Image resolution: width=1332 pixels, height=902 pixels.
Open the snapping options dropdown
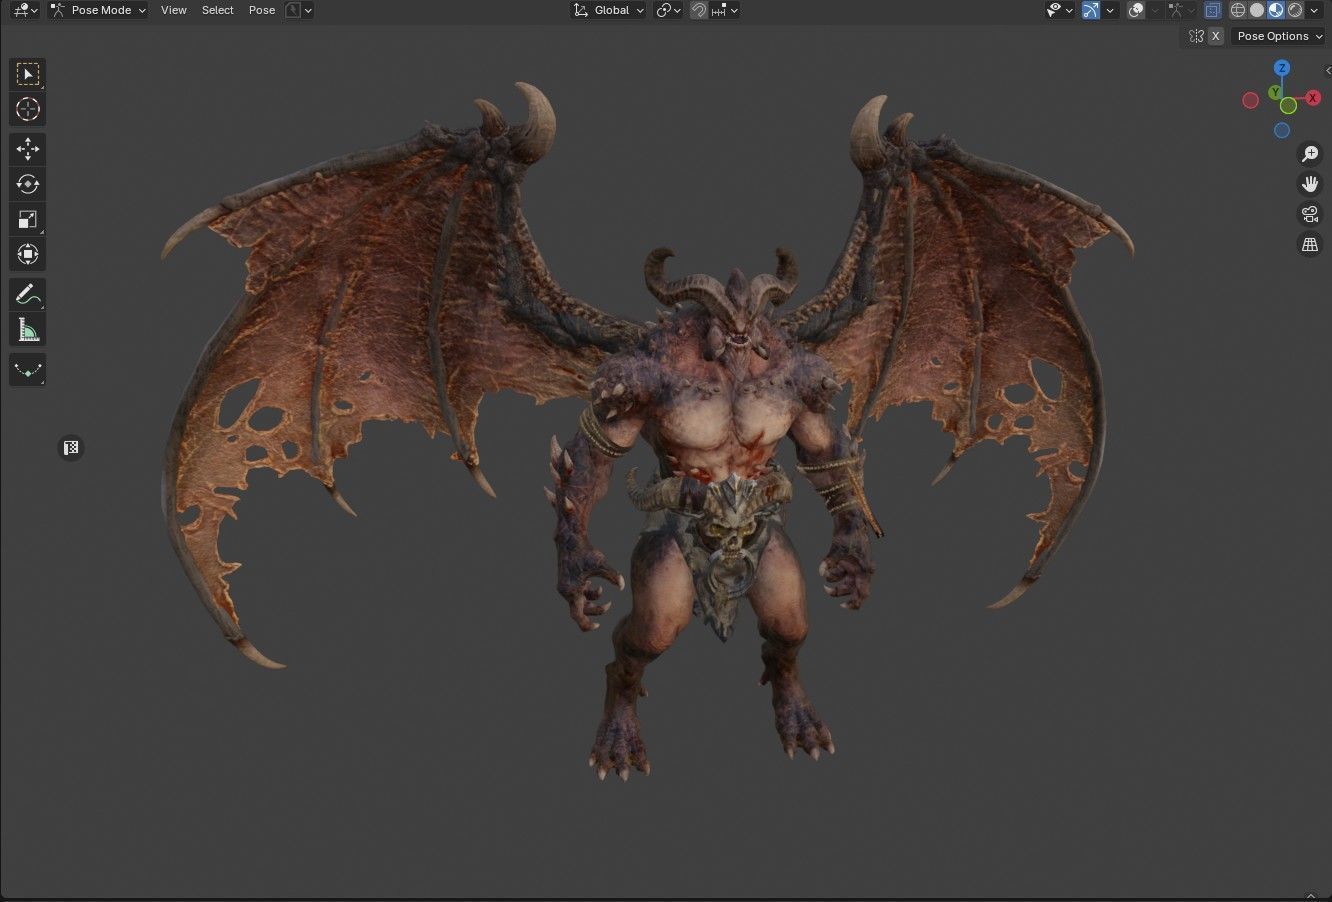(x=725, y=10)
